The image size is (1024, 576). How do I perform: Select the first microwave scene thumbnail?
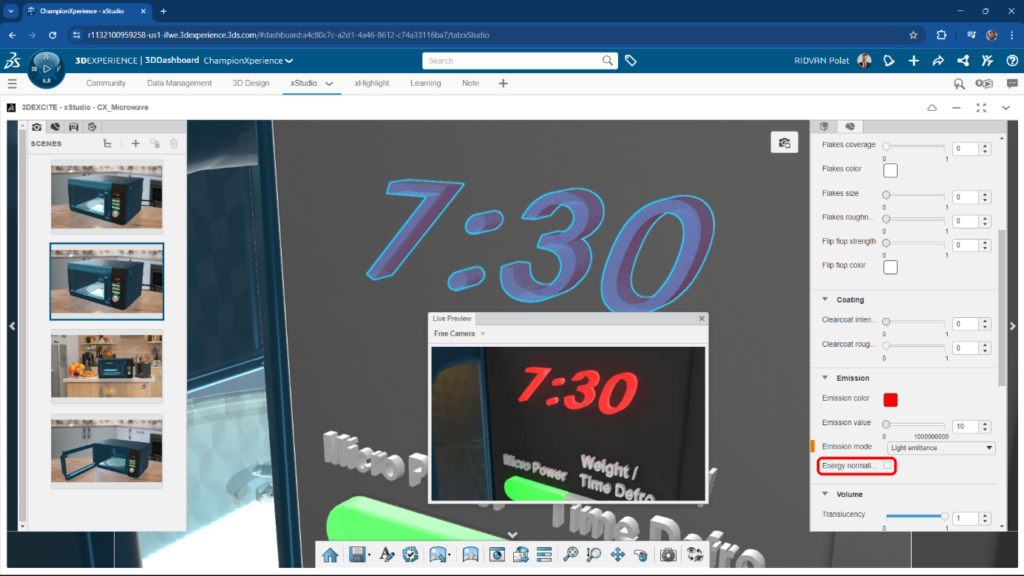tap(107, 197)
